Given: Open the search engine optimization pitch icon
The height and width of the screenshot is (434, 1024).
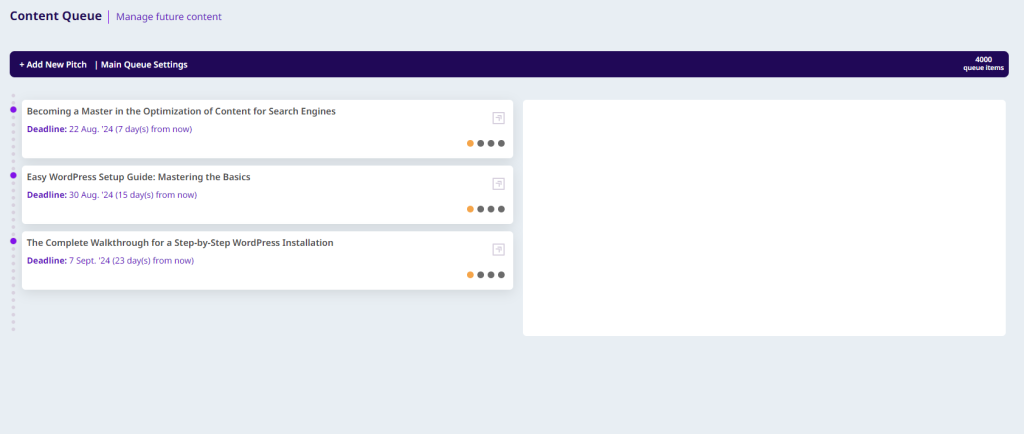Looking at the screenshot, I should click(498, 118).
